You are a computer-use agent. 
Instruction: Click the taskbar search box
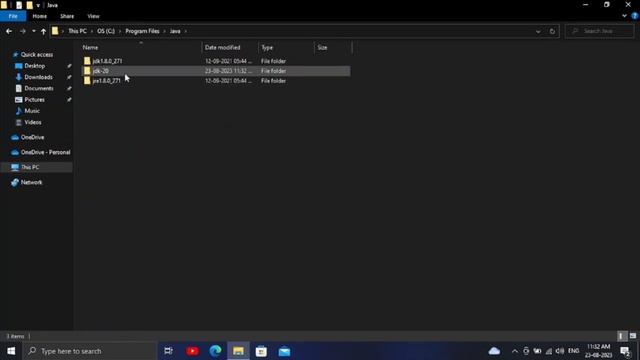click(90, 351)
